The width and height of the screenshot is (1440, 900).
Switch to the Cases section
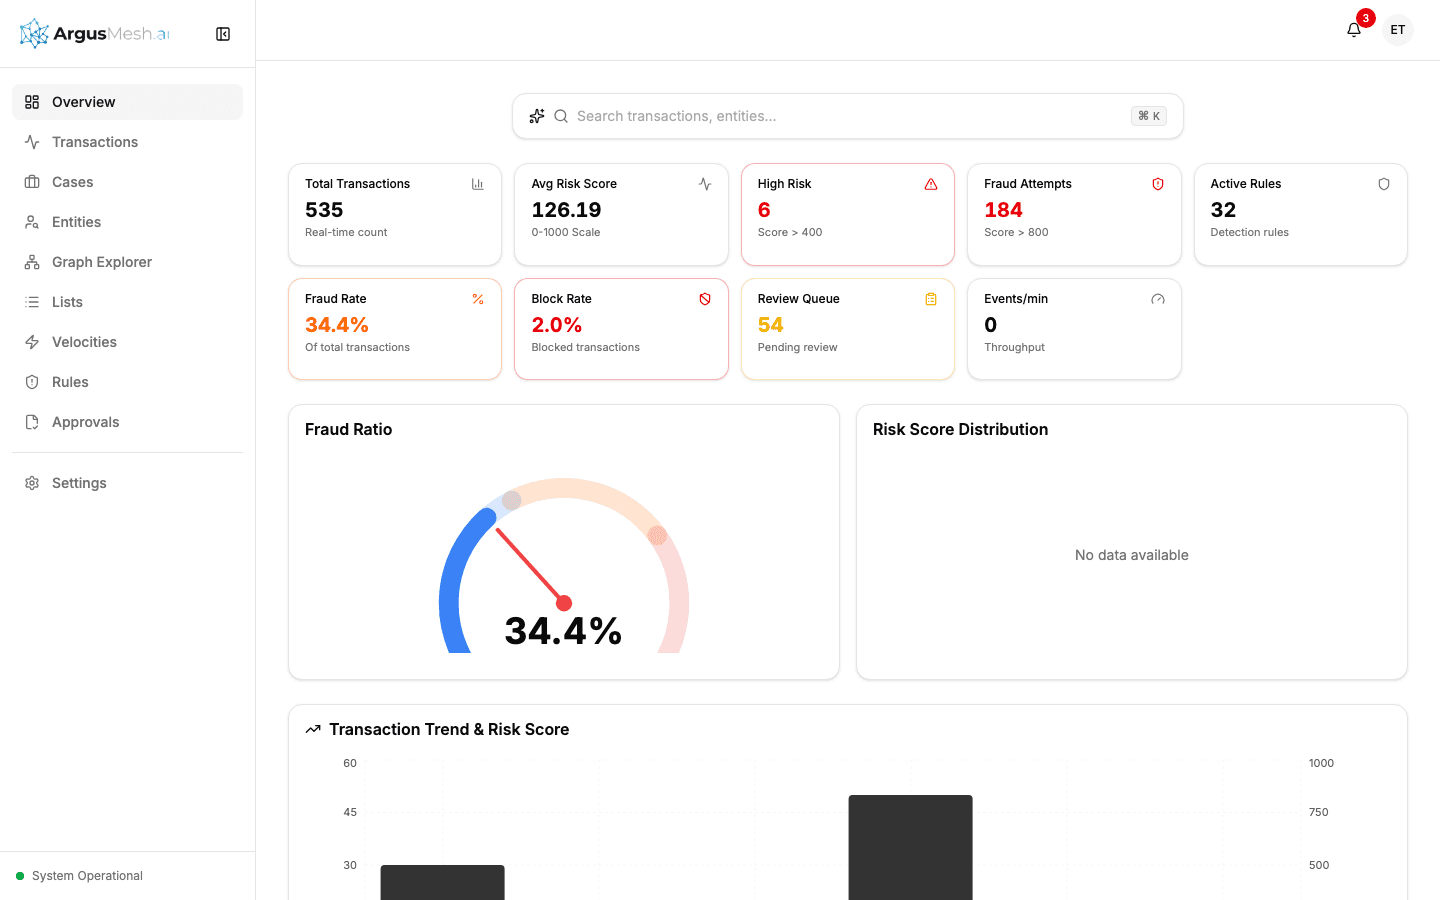(72, 181)
